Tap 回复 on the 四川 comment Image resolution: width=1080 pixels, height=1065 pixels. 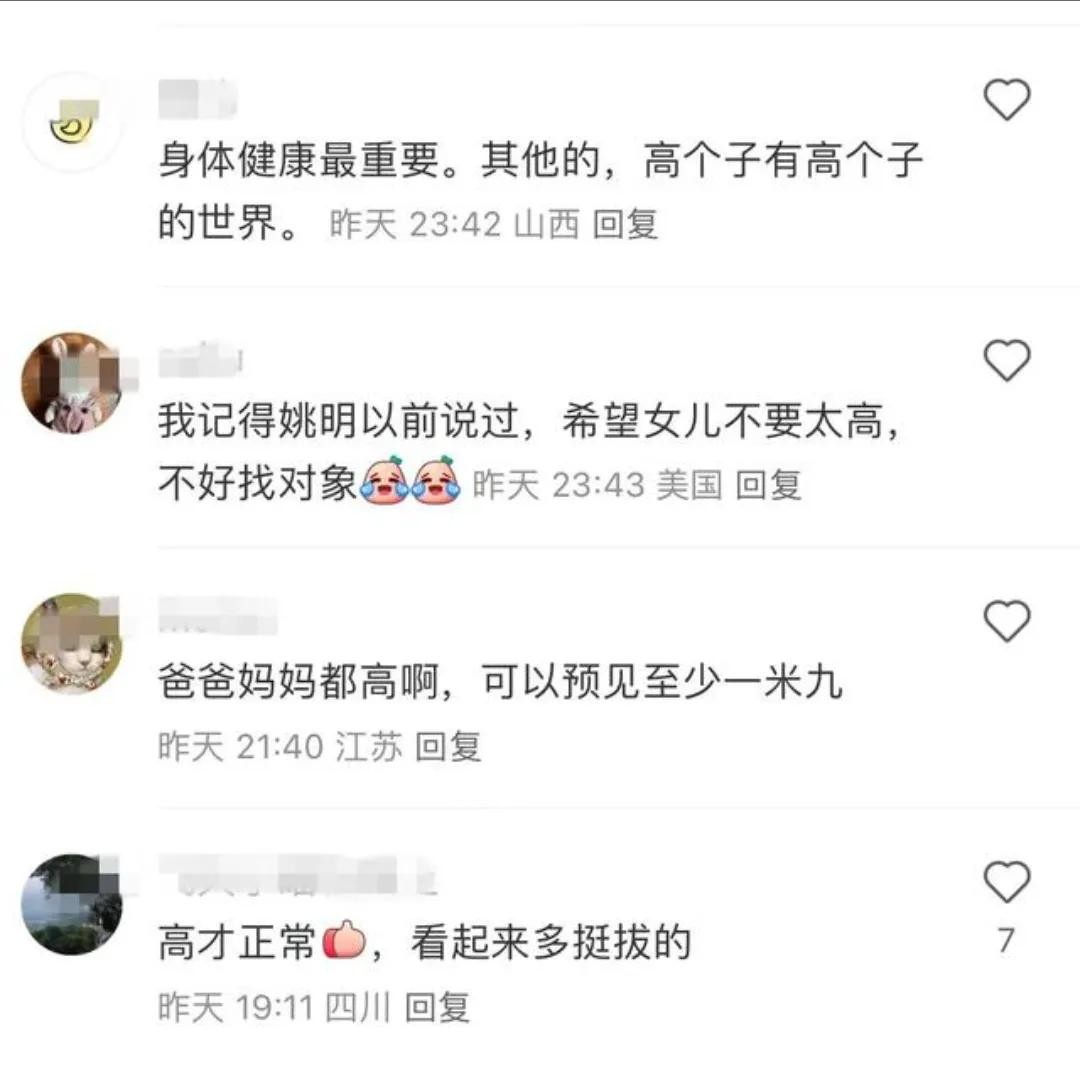[437, 1007]
